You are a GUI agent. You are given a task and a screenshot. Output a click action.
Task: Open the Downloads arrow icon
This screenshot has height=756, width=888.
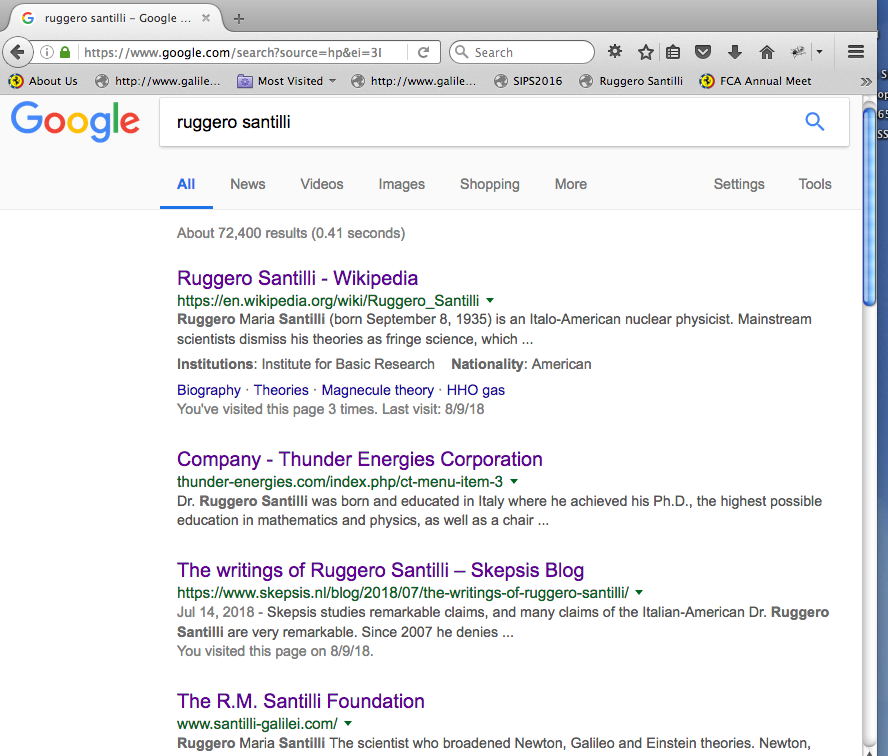point(735,53)
